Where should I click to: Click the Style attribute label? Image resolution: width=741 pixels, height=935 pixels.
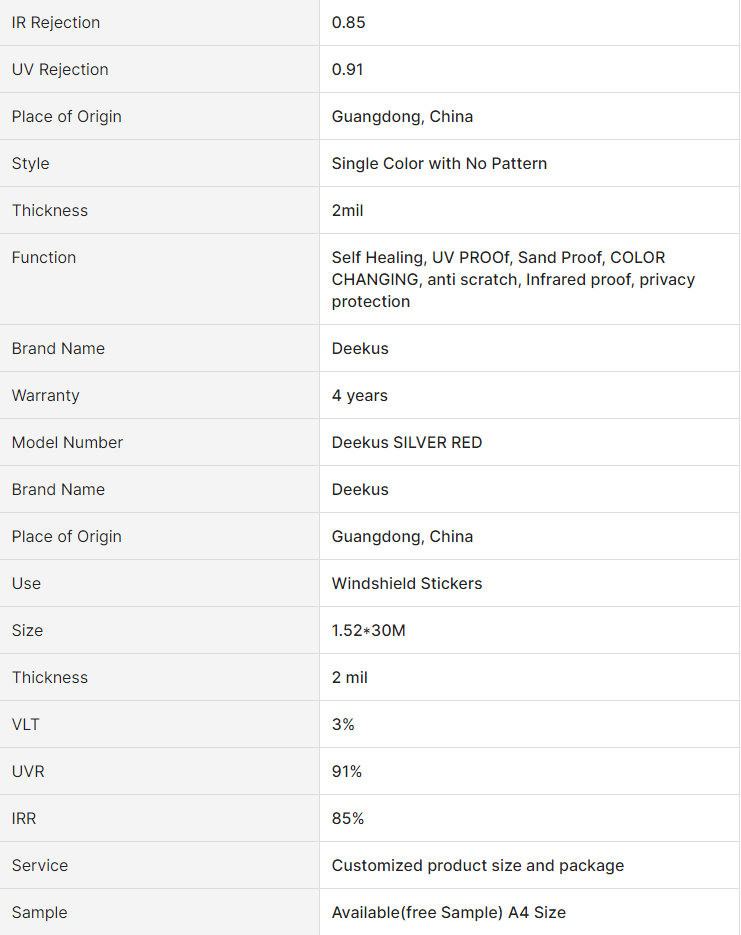pos(30,163)
